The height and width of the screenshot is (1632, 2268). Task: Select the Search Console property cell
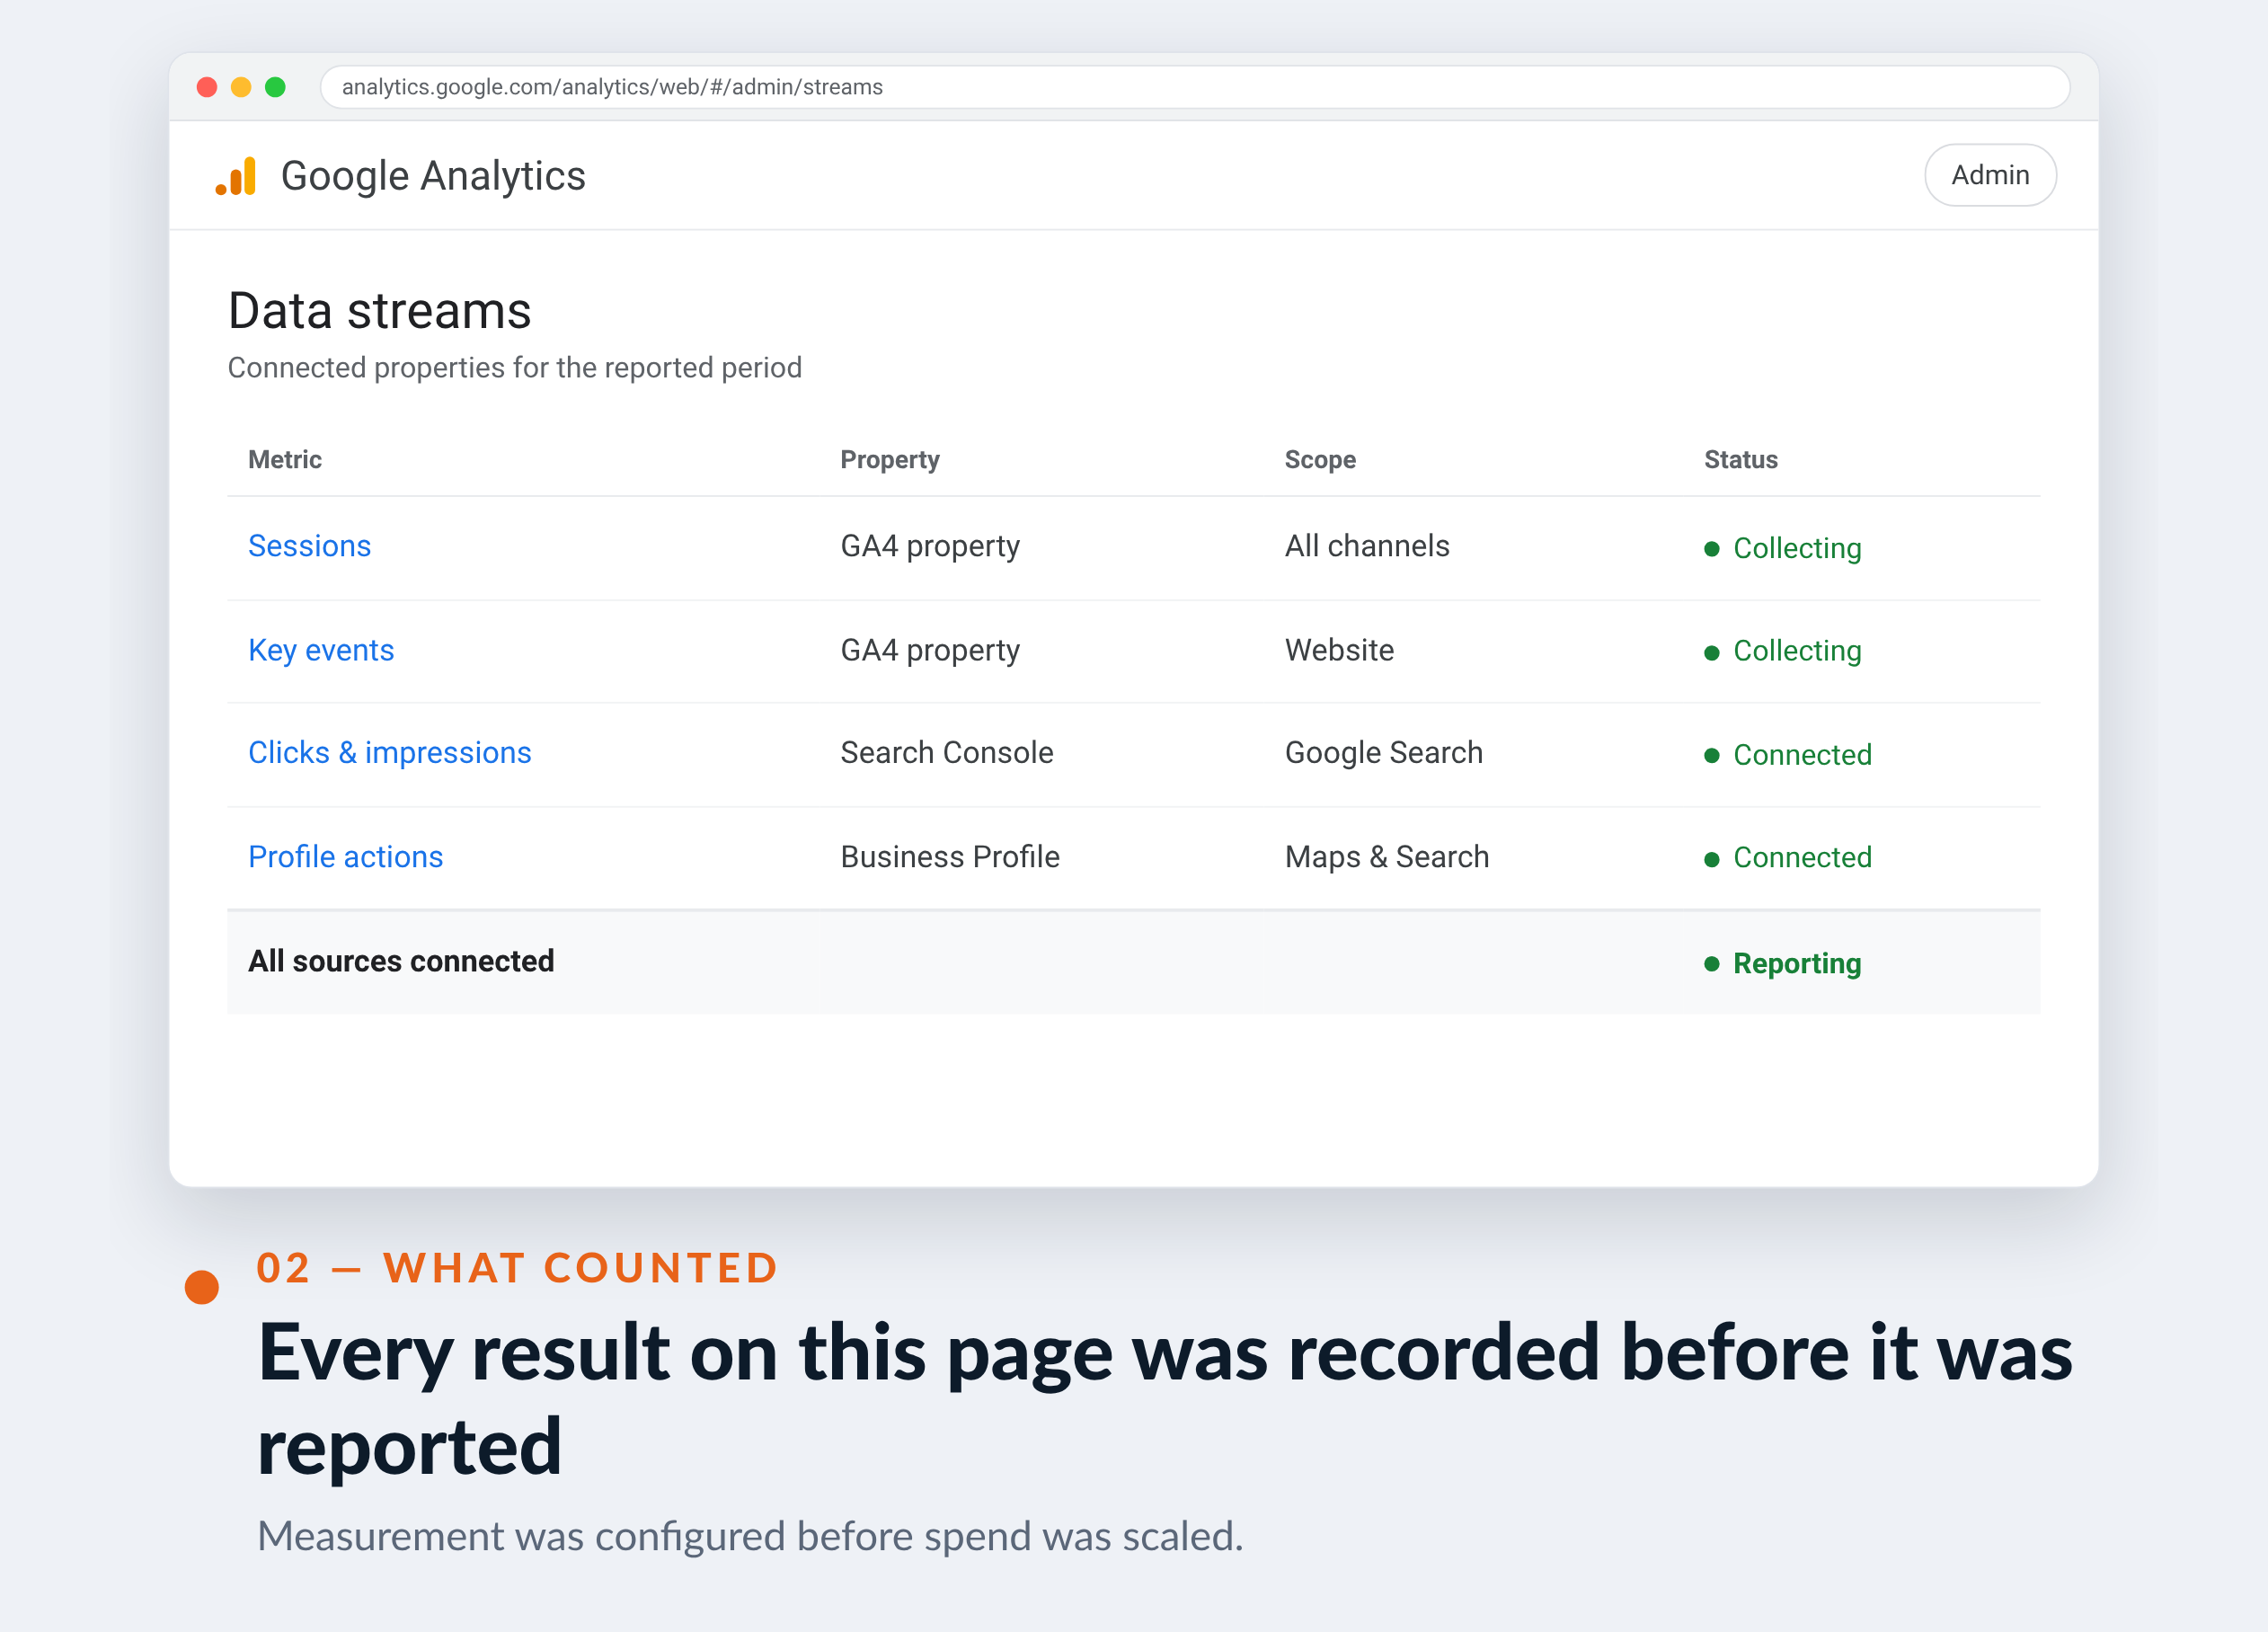(947, 753)
